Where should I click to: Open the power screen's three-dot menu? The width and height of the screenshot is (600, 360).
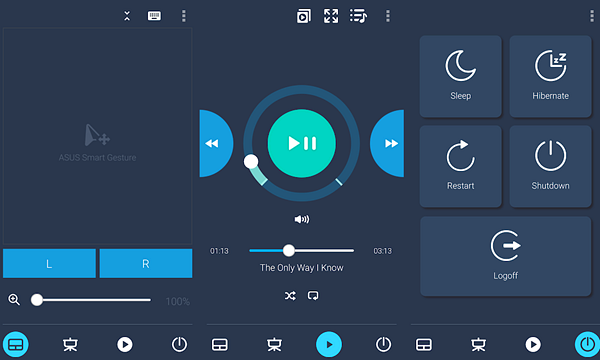592,16
